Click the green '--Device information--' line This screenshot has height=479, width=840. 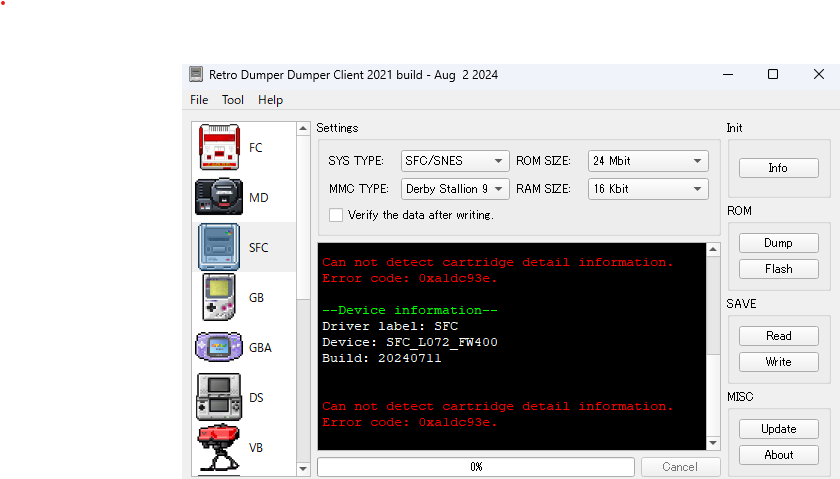pyautogui.click(x=410, y=310)
